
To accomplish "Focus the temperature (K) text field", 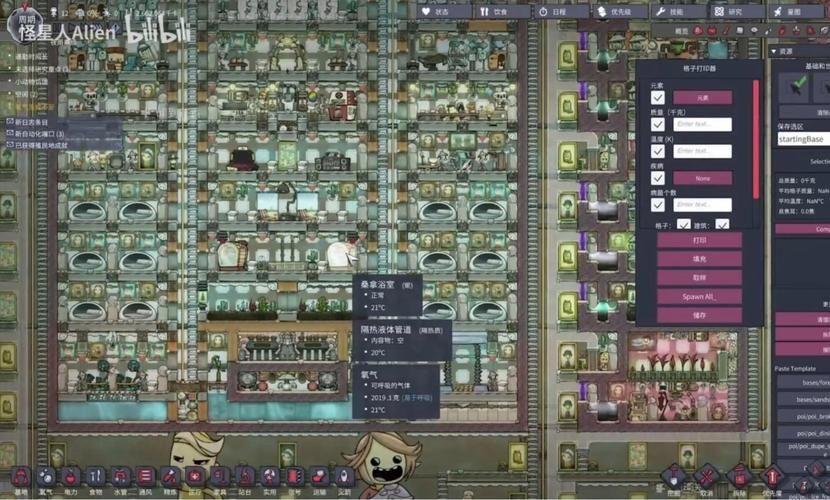I will point(702,151).
